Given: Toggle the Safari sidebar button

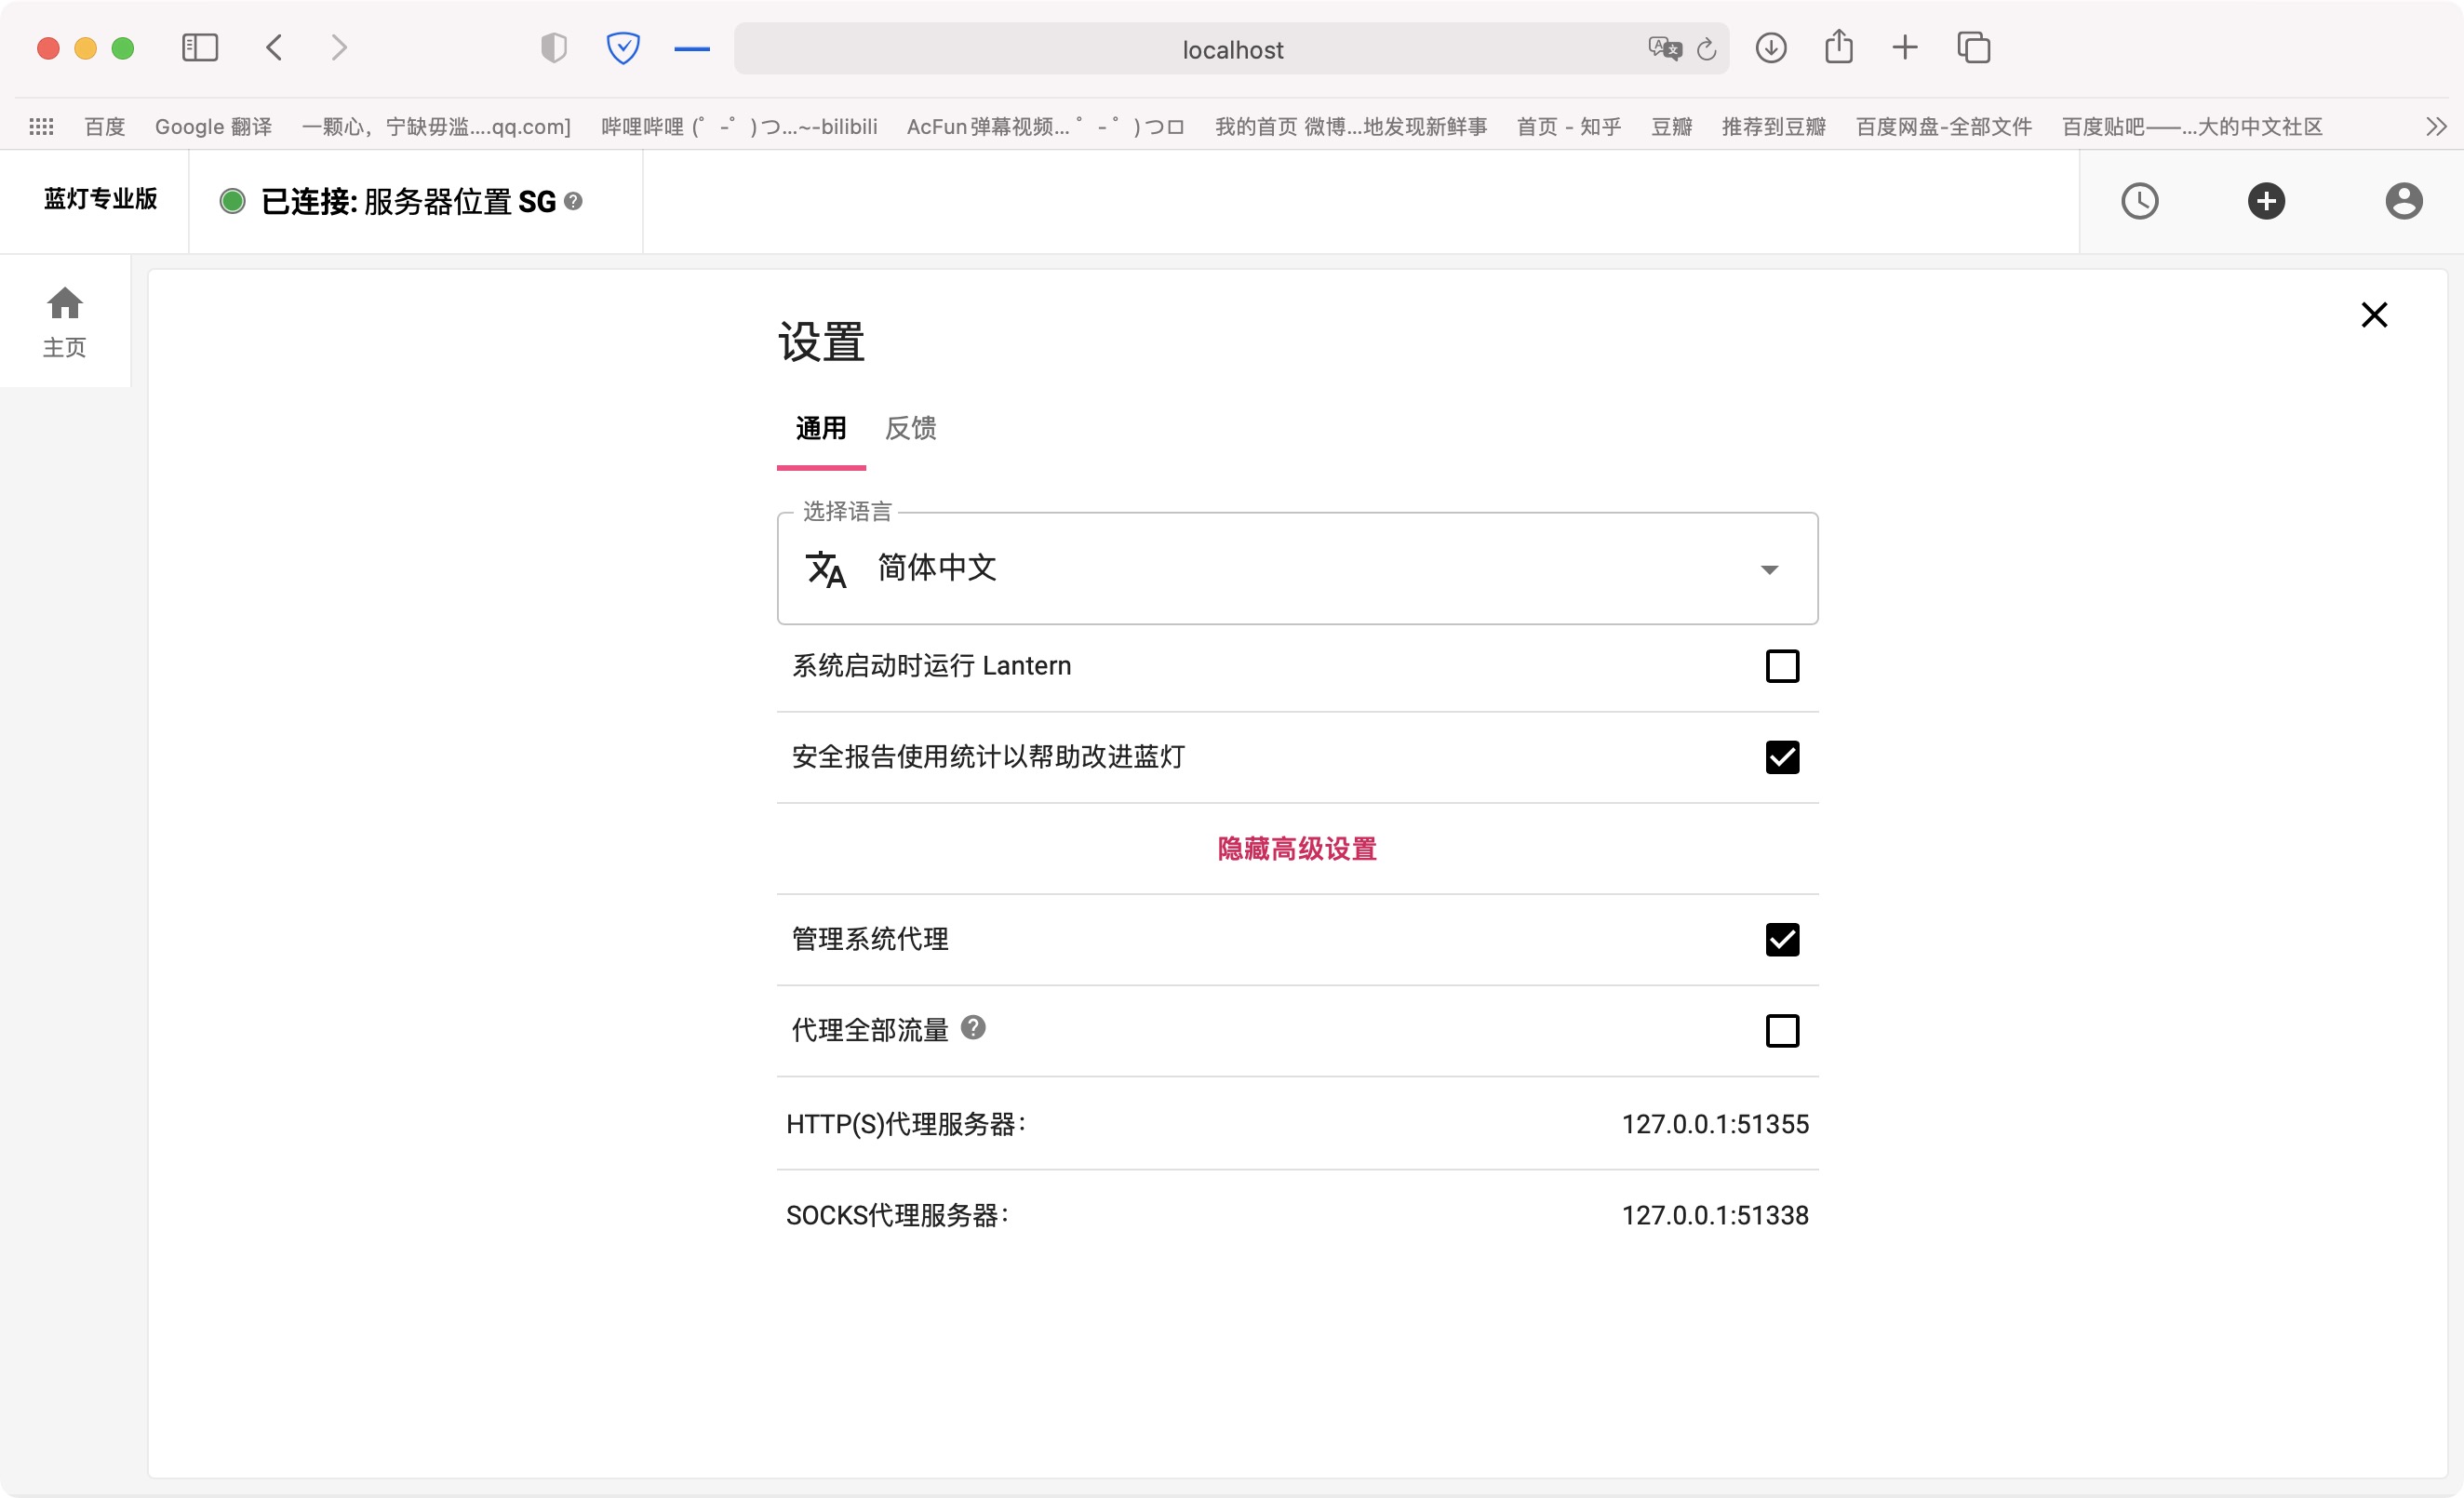Looking at the screenshot, I should coord(199,47).
